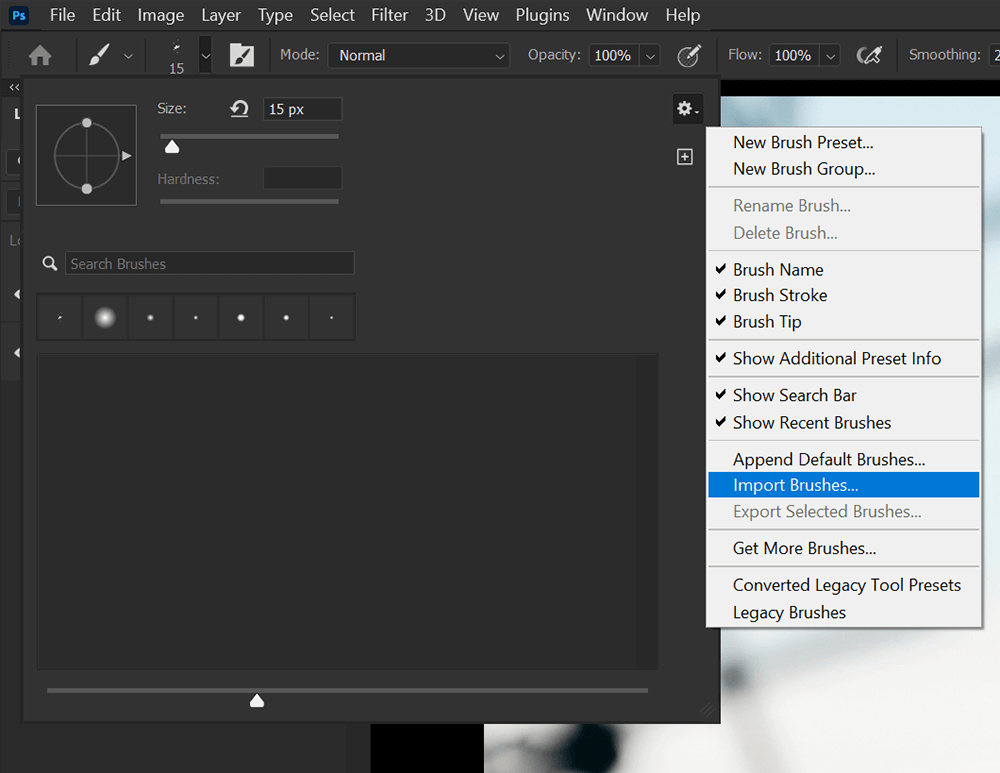The image size is (1000, 773).
Task: Open the Layer menu
Action: pos(221,15)
